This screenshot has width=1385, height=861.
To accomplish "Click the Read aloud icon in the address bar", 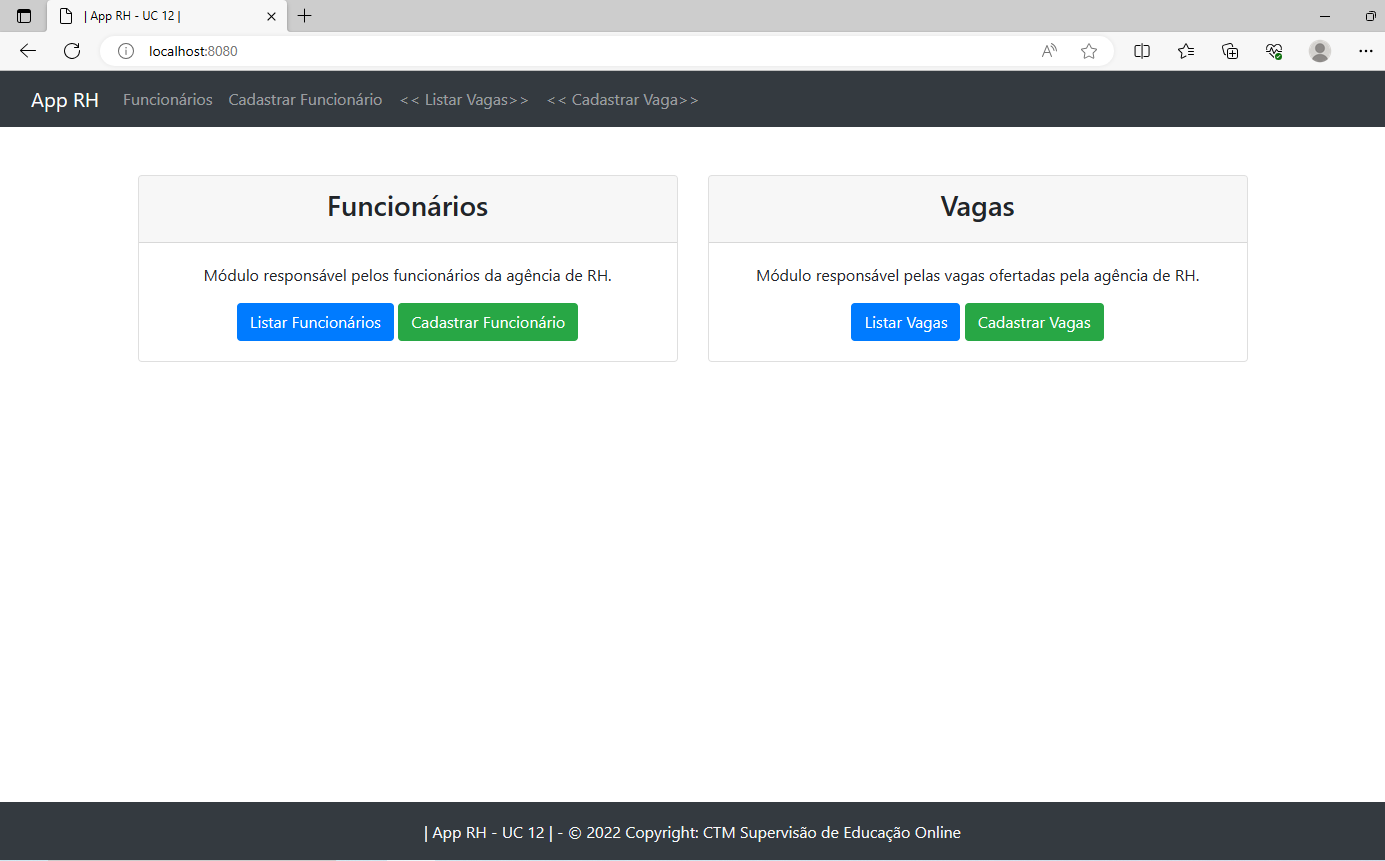I will [1047, 51].
